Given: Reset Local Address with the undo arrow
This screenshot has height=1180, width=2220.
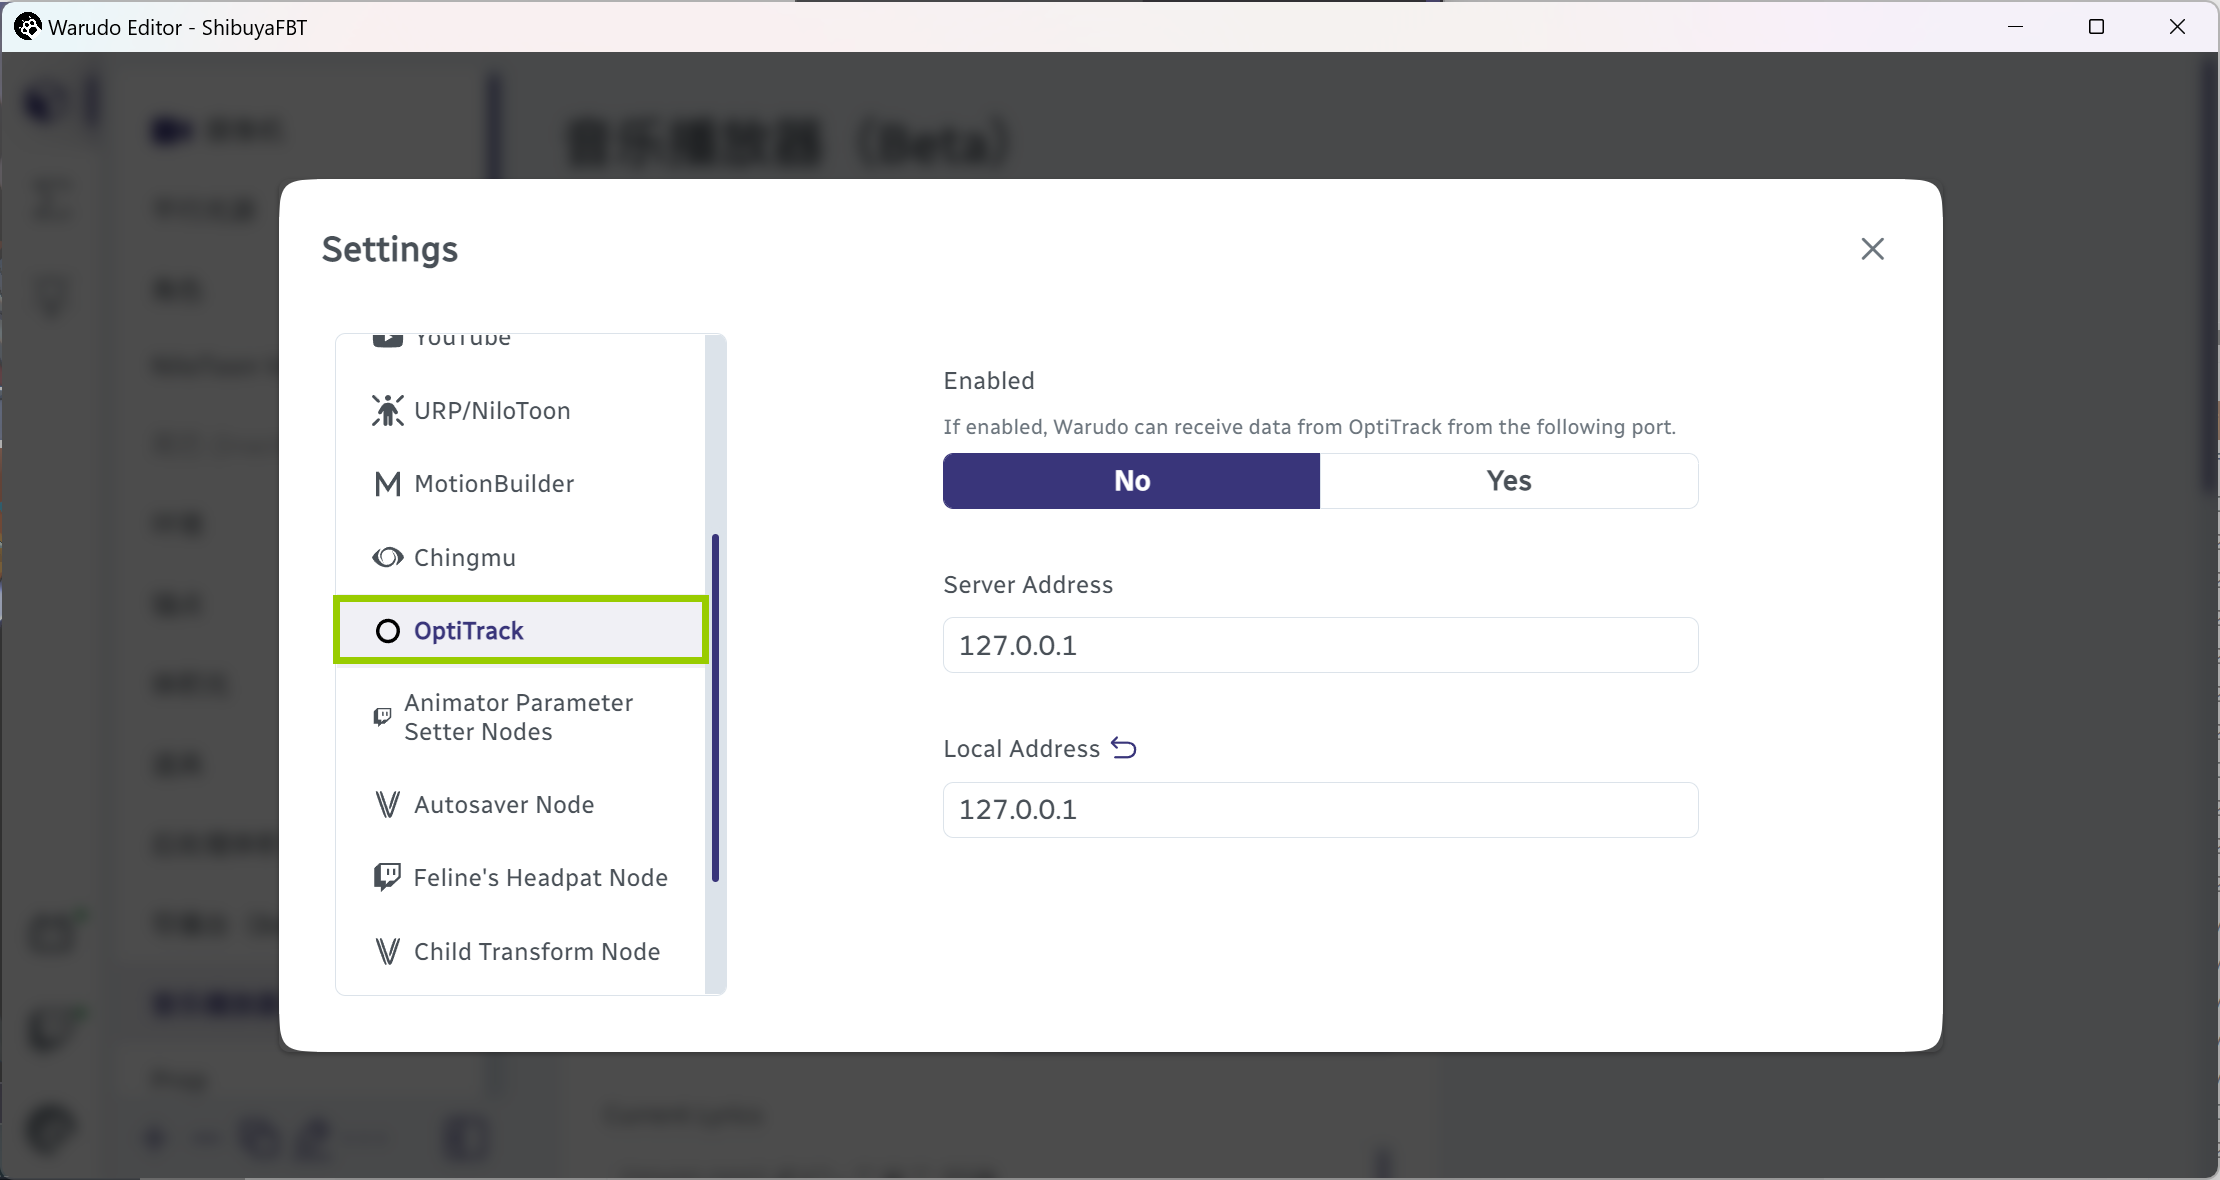Looking at the screenshot, I should (1124, 748).
